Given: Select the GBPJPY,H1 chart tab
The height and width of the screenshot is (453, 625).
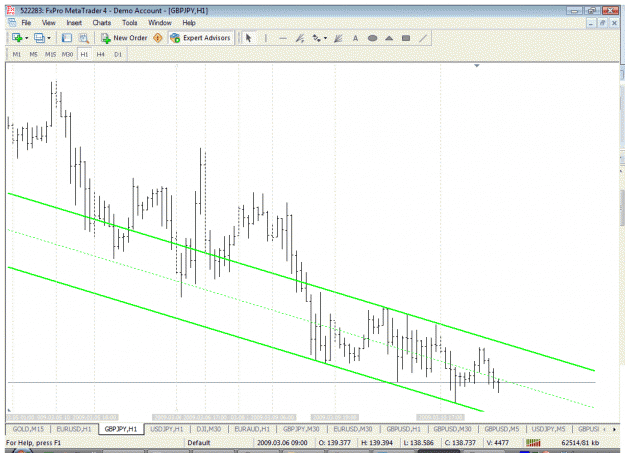Looking at the screenshot, I should [121, 429].
